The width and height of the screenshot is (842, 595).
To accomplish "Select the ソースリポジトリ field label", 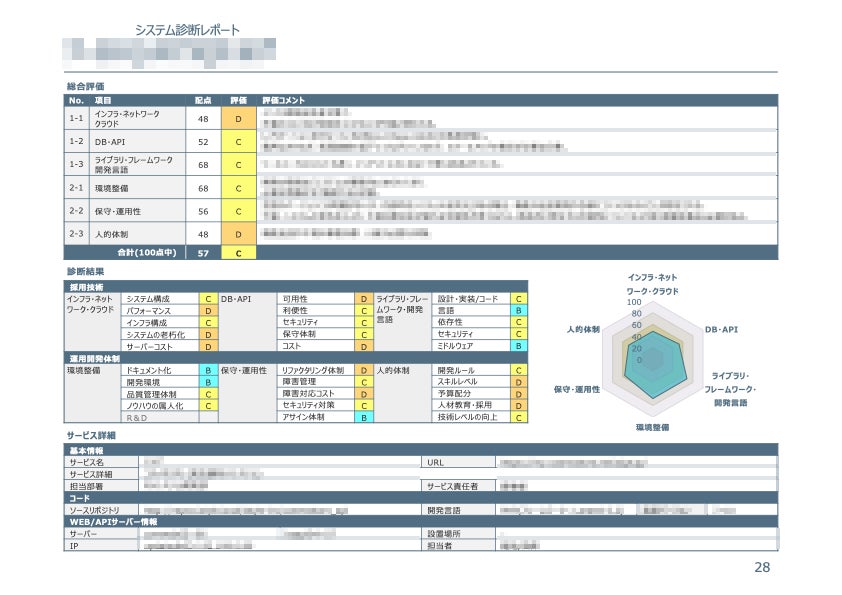I will coord(95,511).
